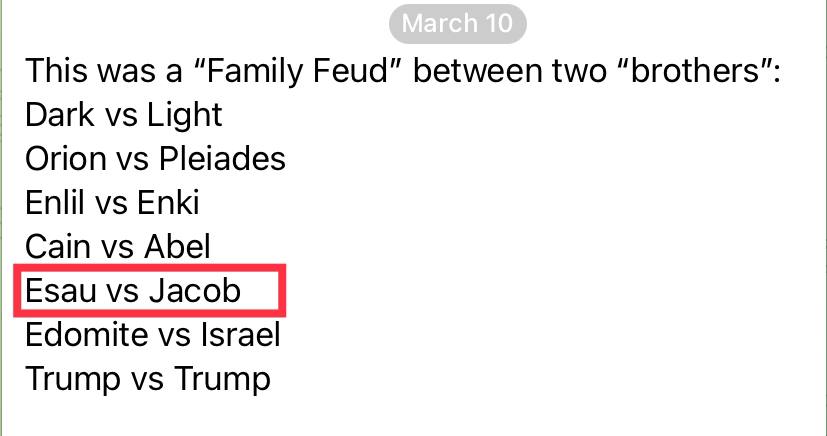Click the word Abel
827x436 pixels.
[178, 246]
